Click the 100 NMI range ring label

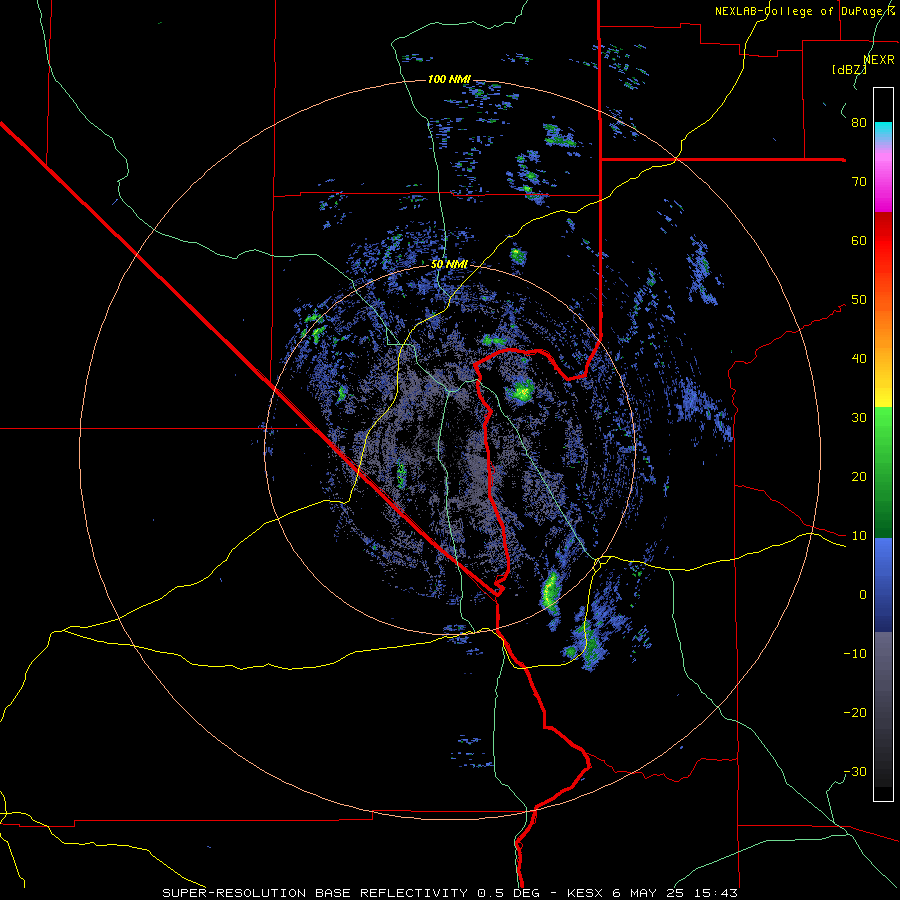pos(449,79)
